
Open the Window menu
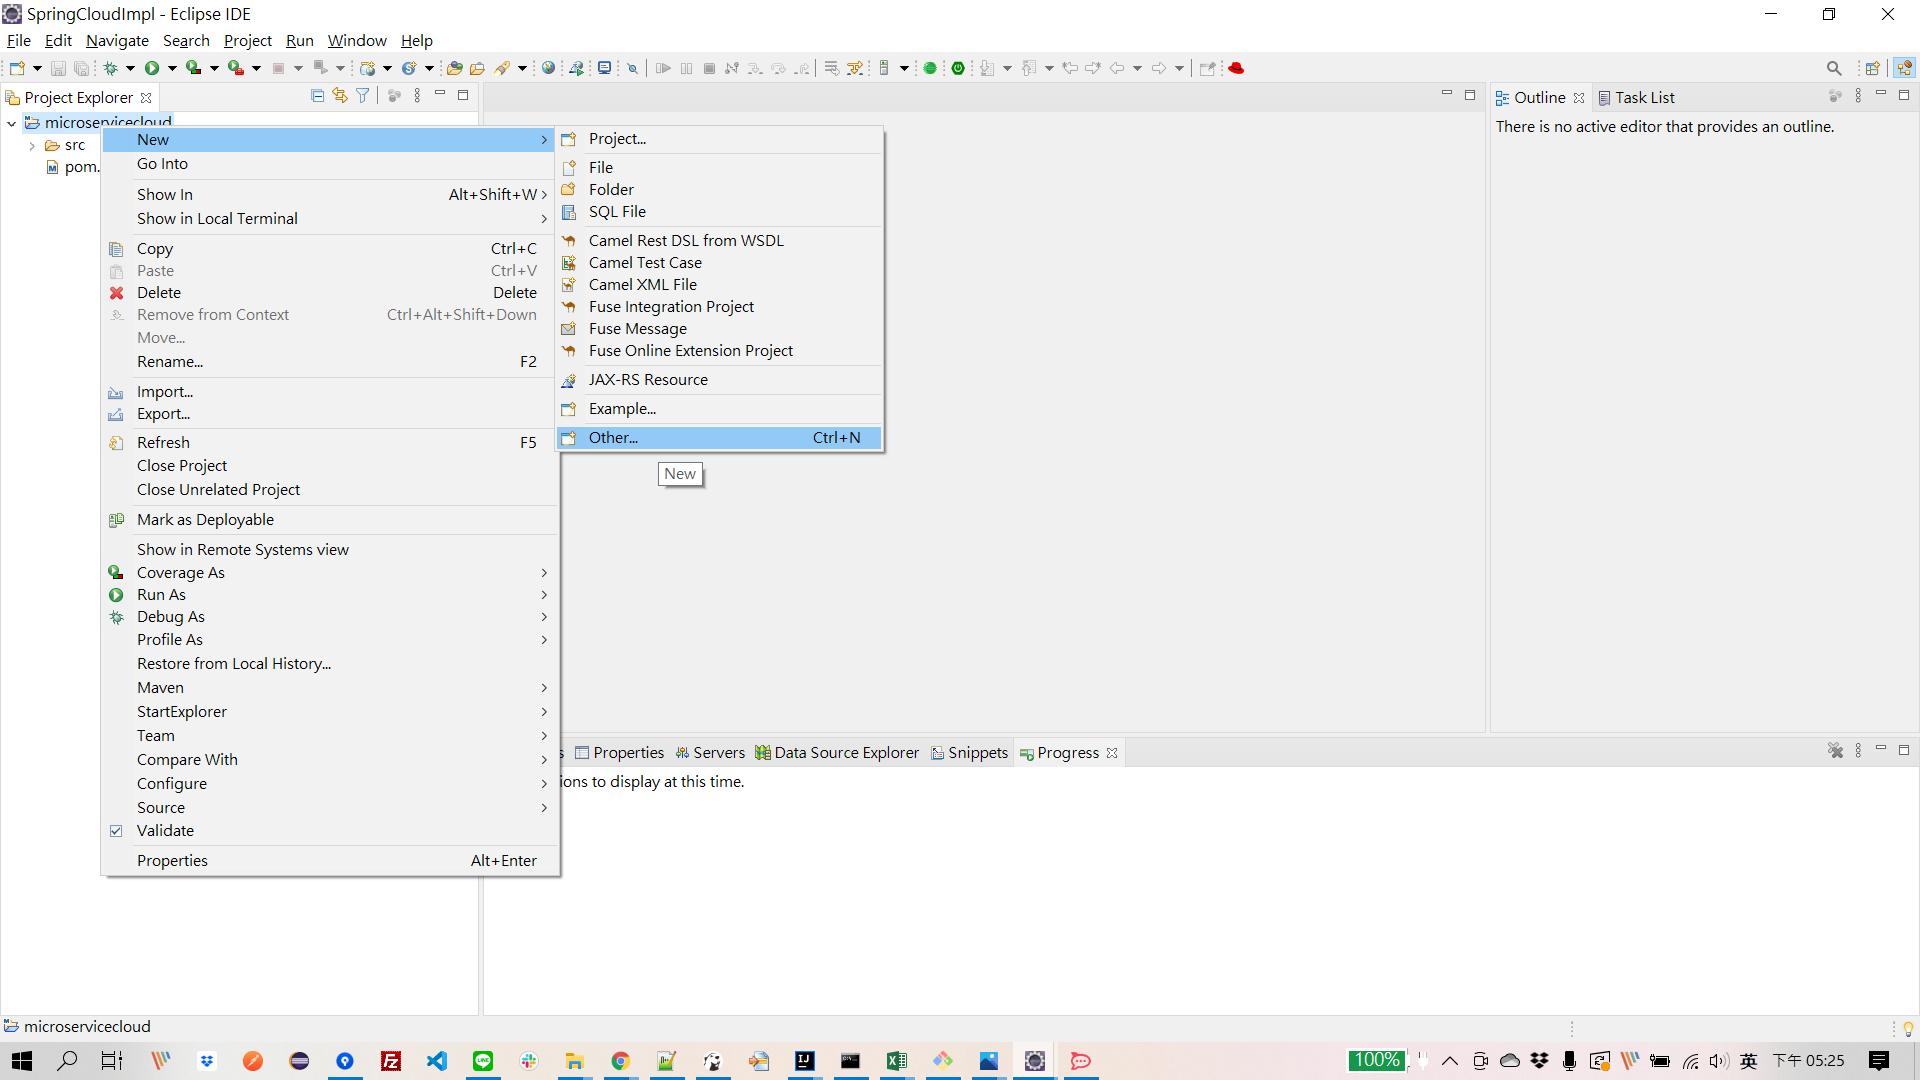(357, 41)
